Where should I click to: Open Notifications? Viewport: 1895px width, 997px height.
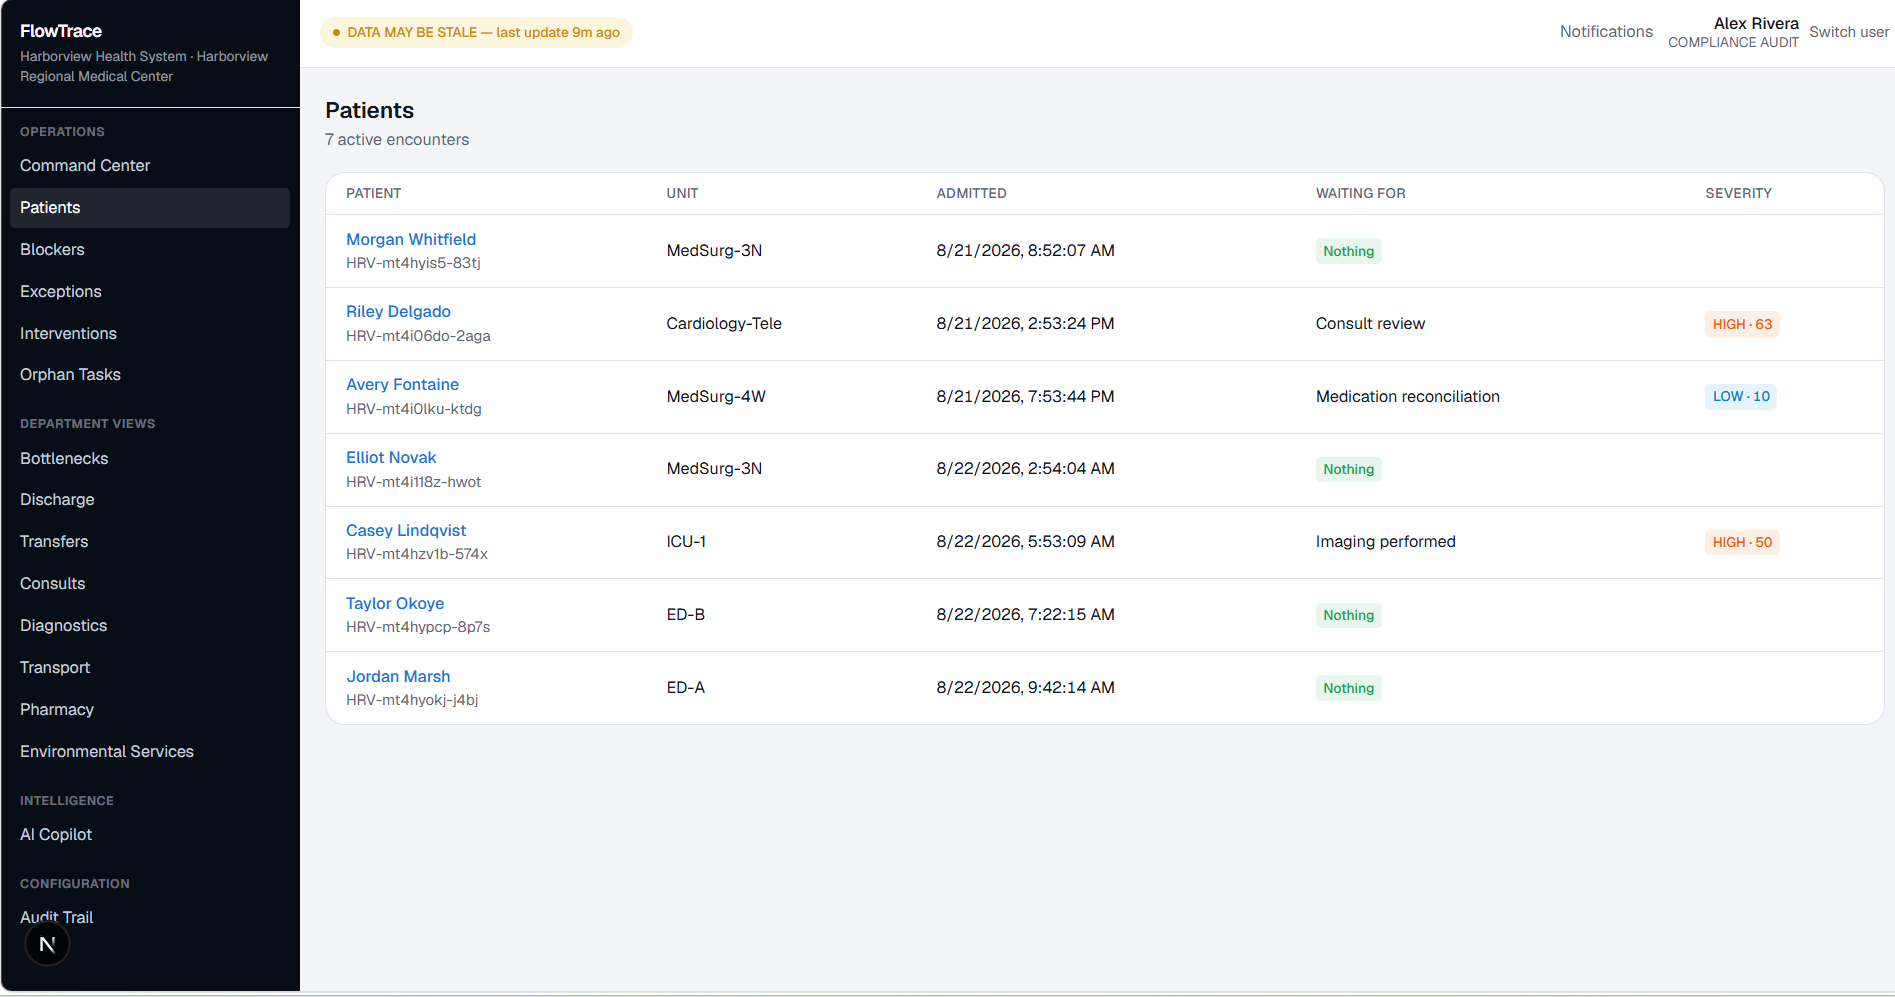[x=1606, y=32]
